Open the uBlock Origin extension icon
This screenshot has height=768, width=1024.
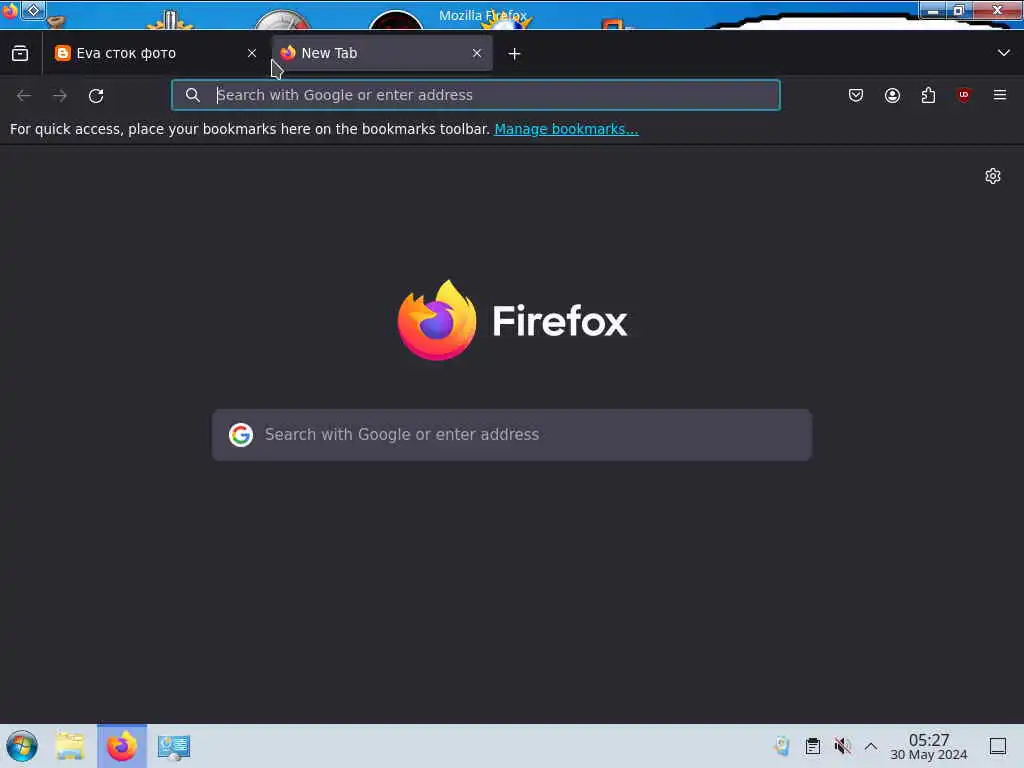964,95
